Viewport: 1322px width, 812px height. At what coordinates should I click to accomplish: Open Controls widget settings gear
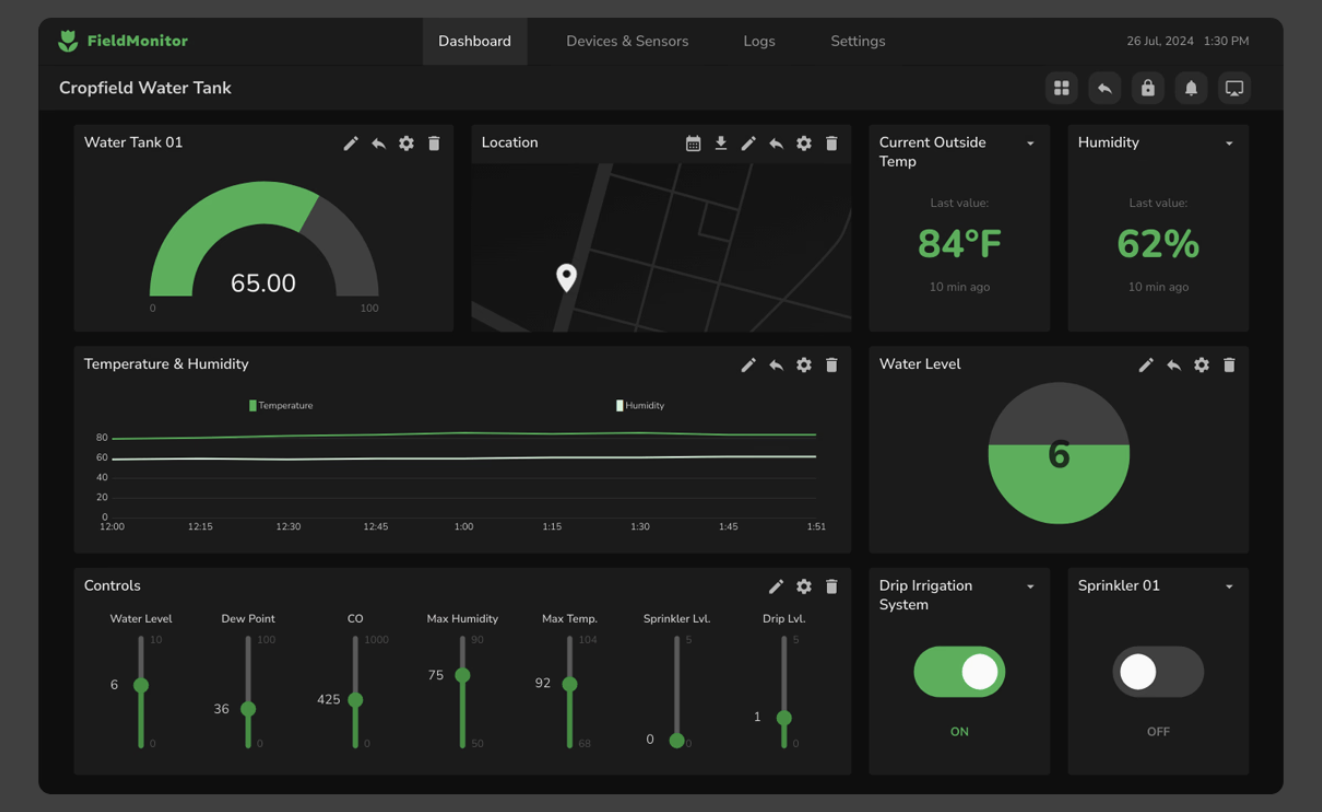click(804, 587)
